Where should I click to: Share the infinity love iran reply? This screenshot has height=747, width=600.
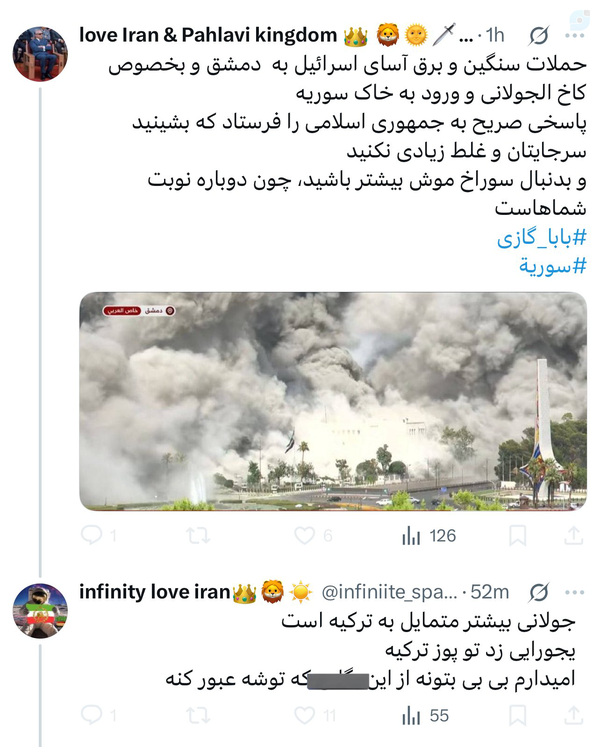(x=574, y=715)
